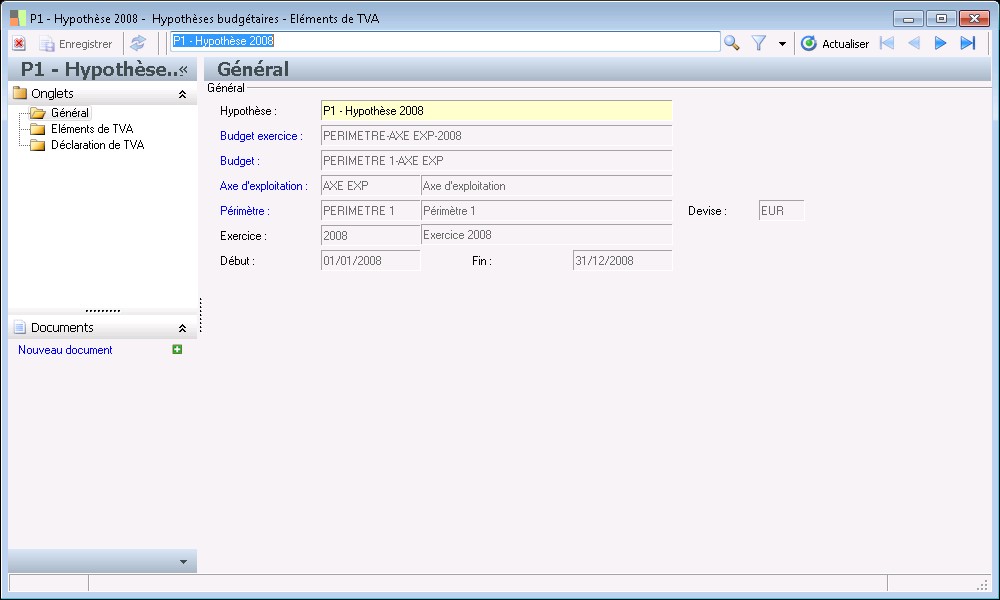This screenshot has width=1000, height=600.
Task: Click the red delete icon in toolbar
Action: 19,43
